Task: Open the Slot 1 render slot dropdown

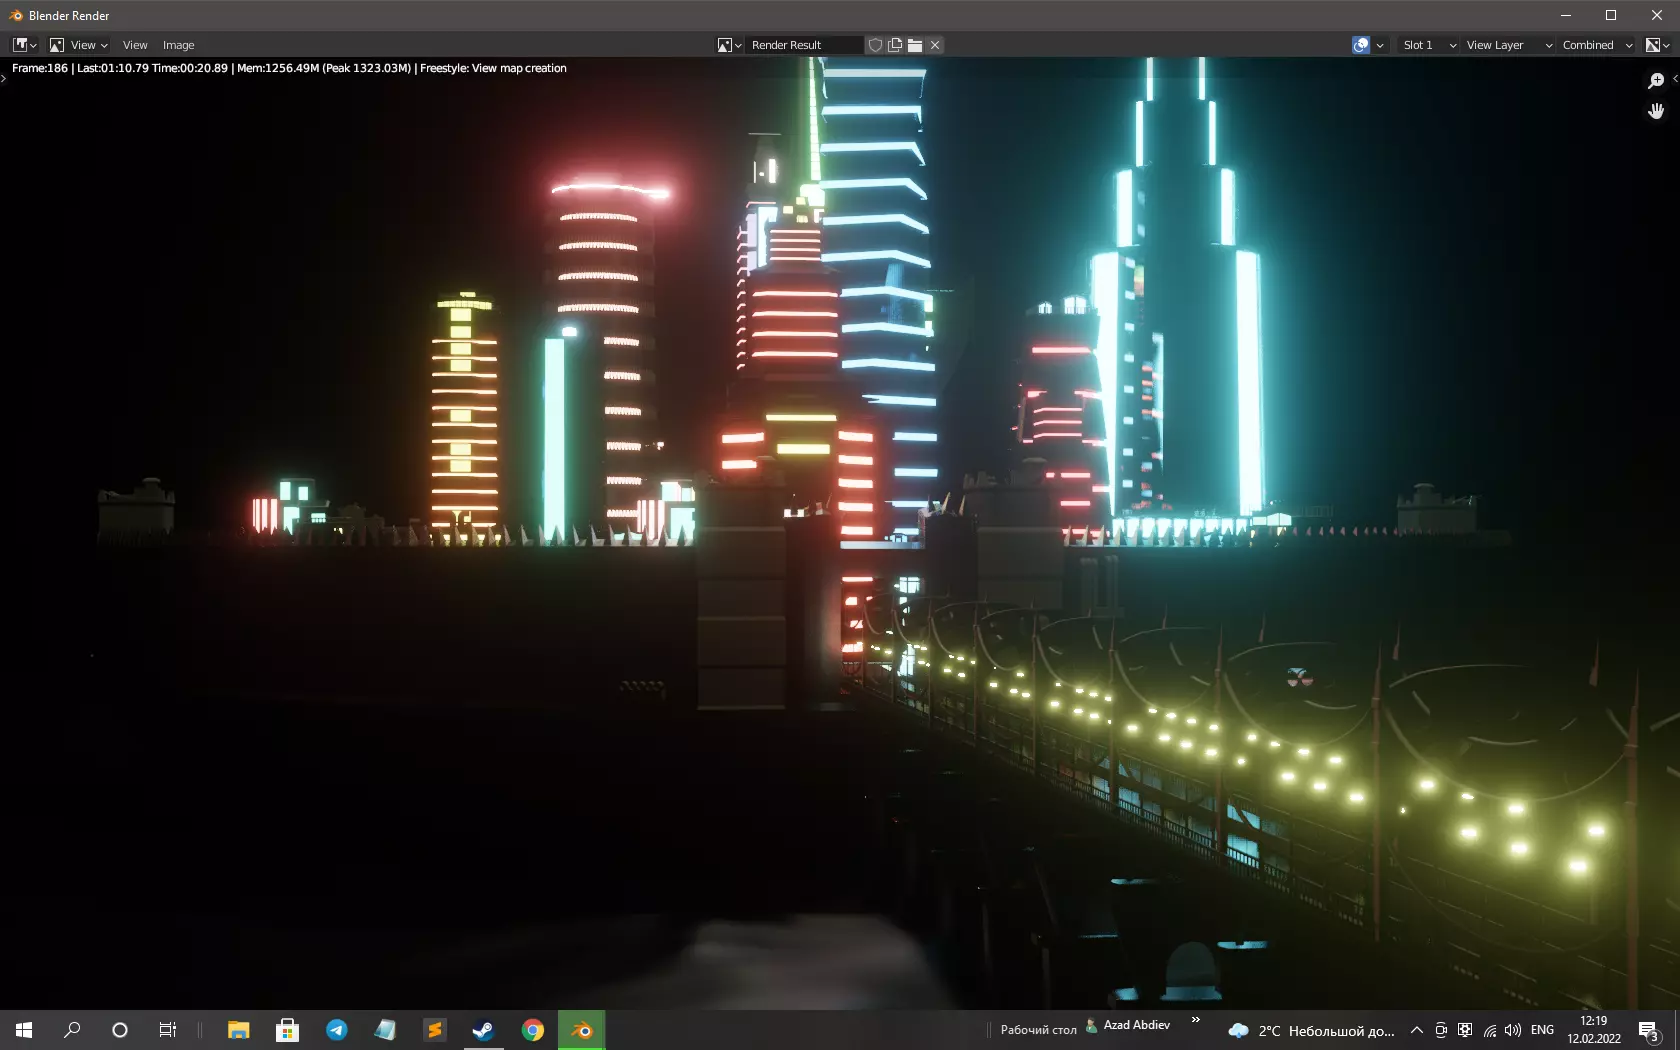Action: 1429,45
